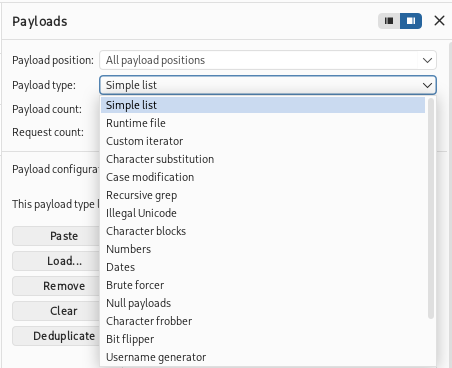
Task: Click the Payload count label
Action: [47, 109]
